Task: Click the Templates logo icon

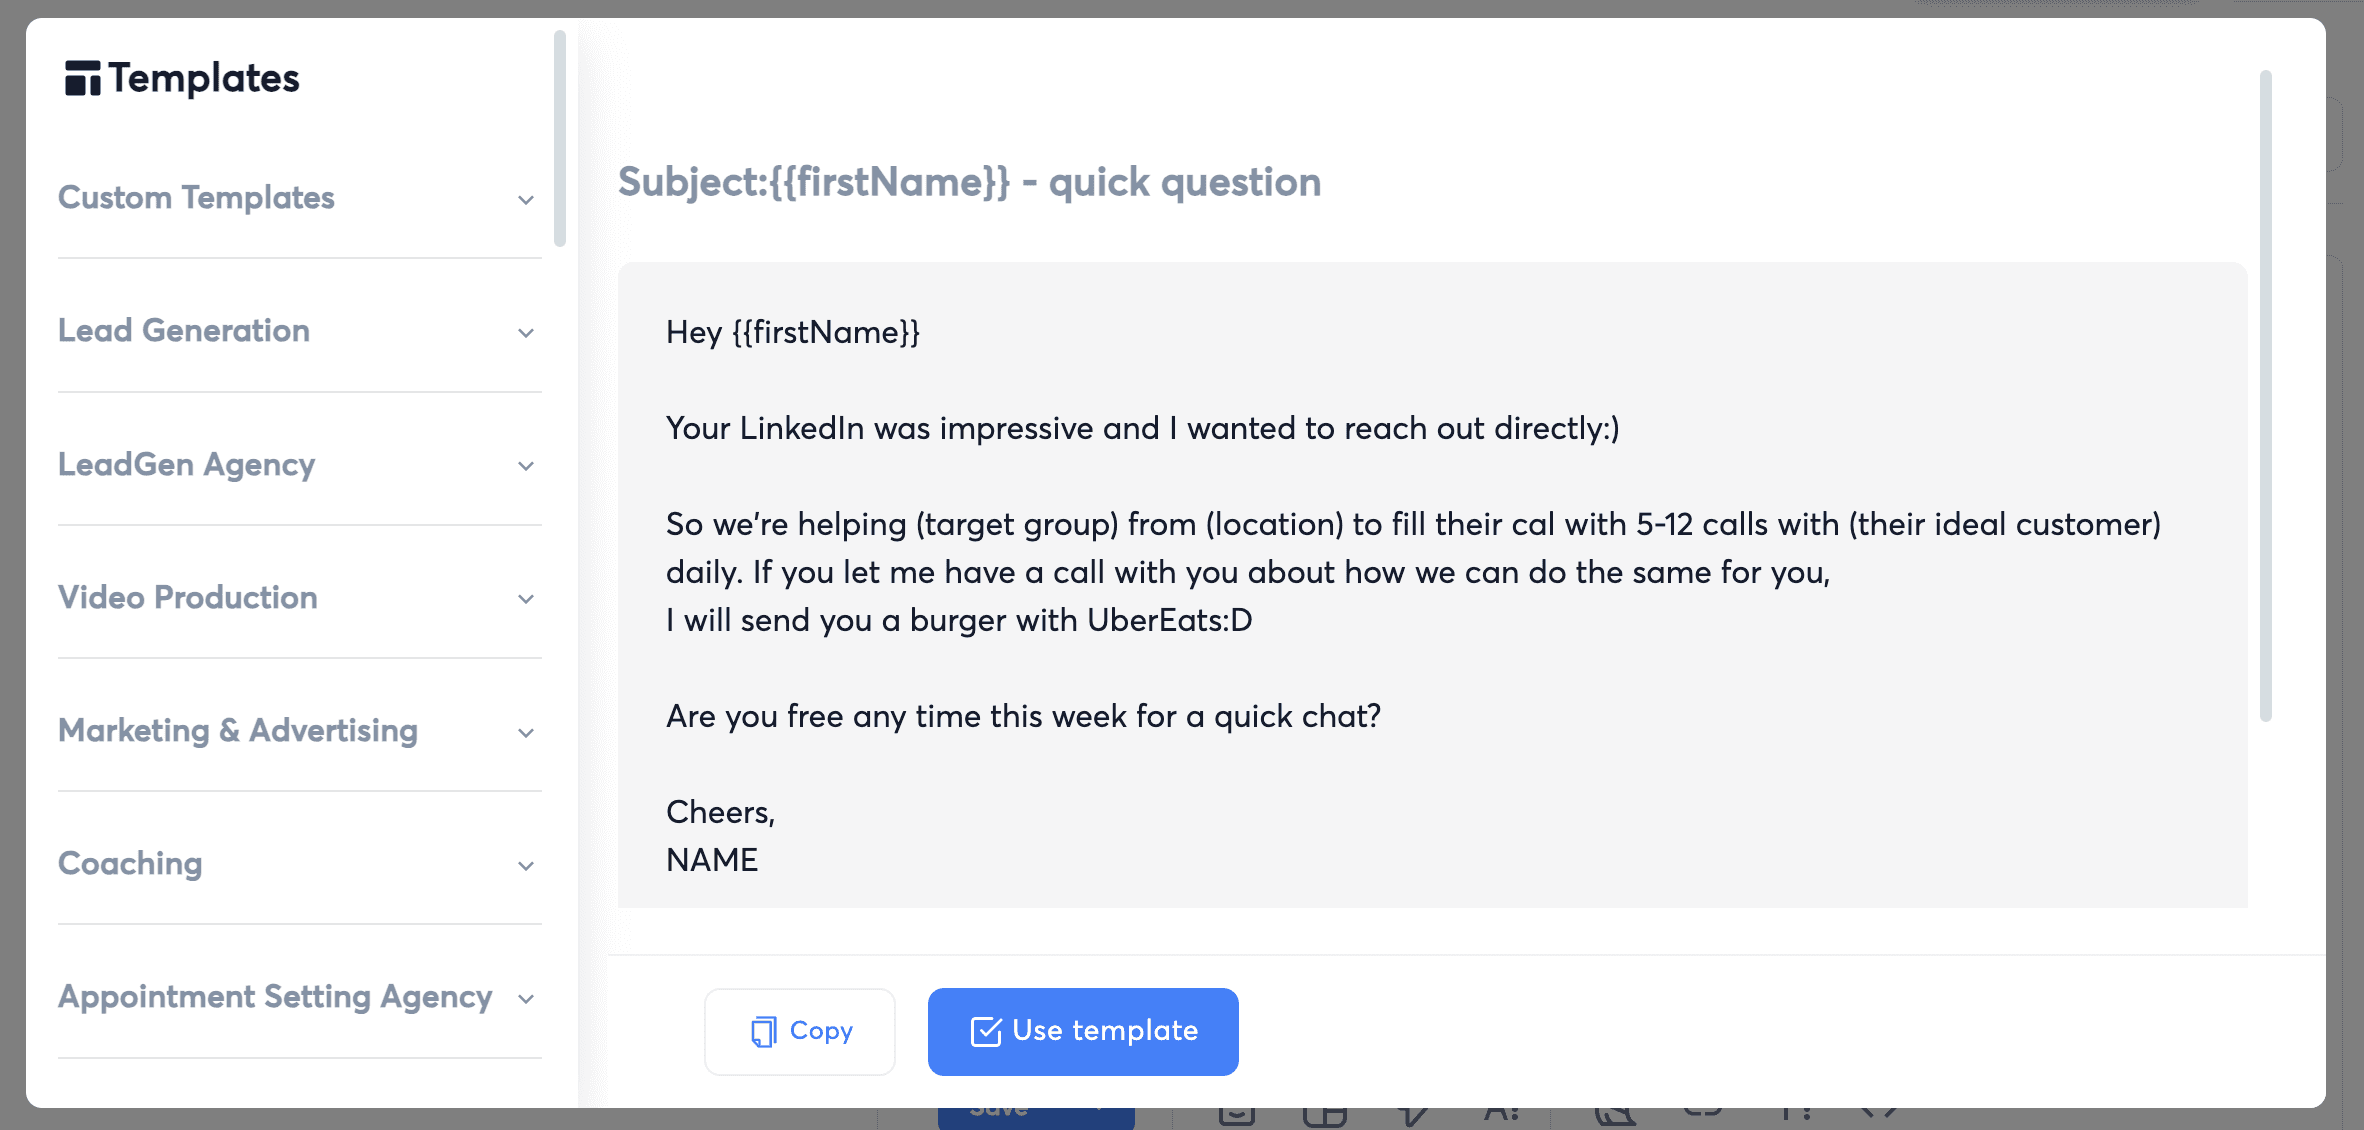Action: coord(82,78)
